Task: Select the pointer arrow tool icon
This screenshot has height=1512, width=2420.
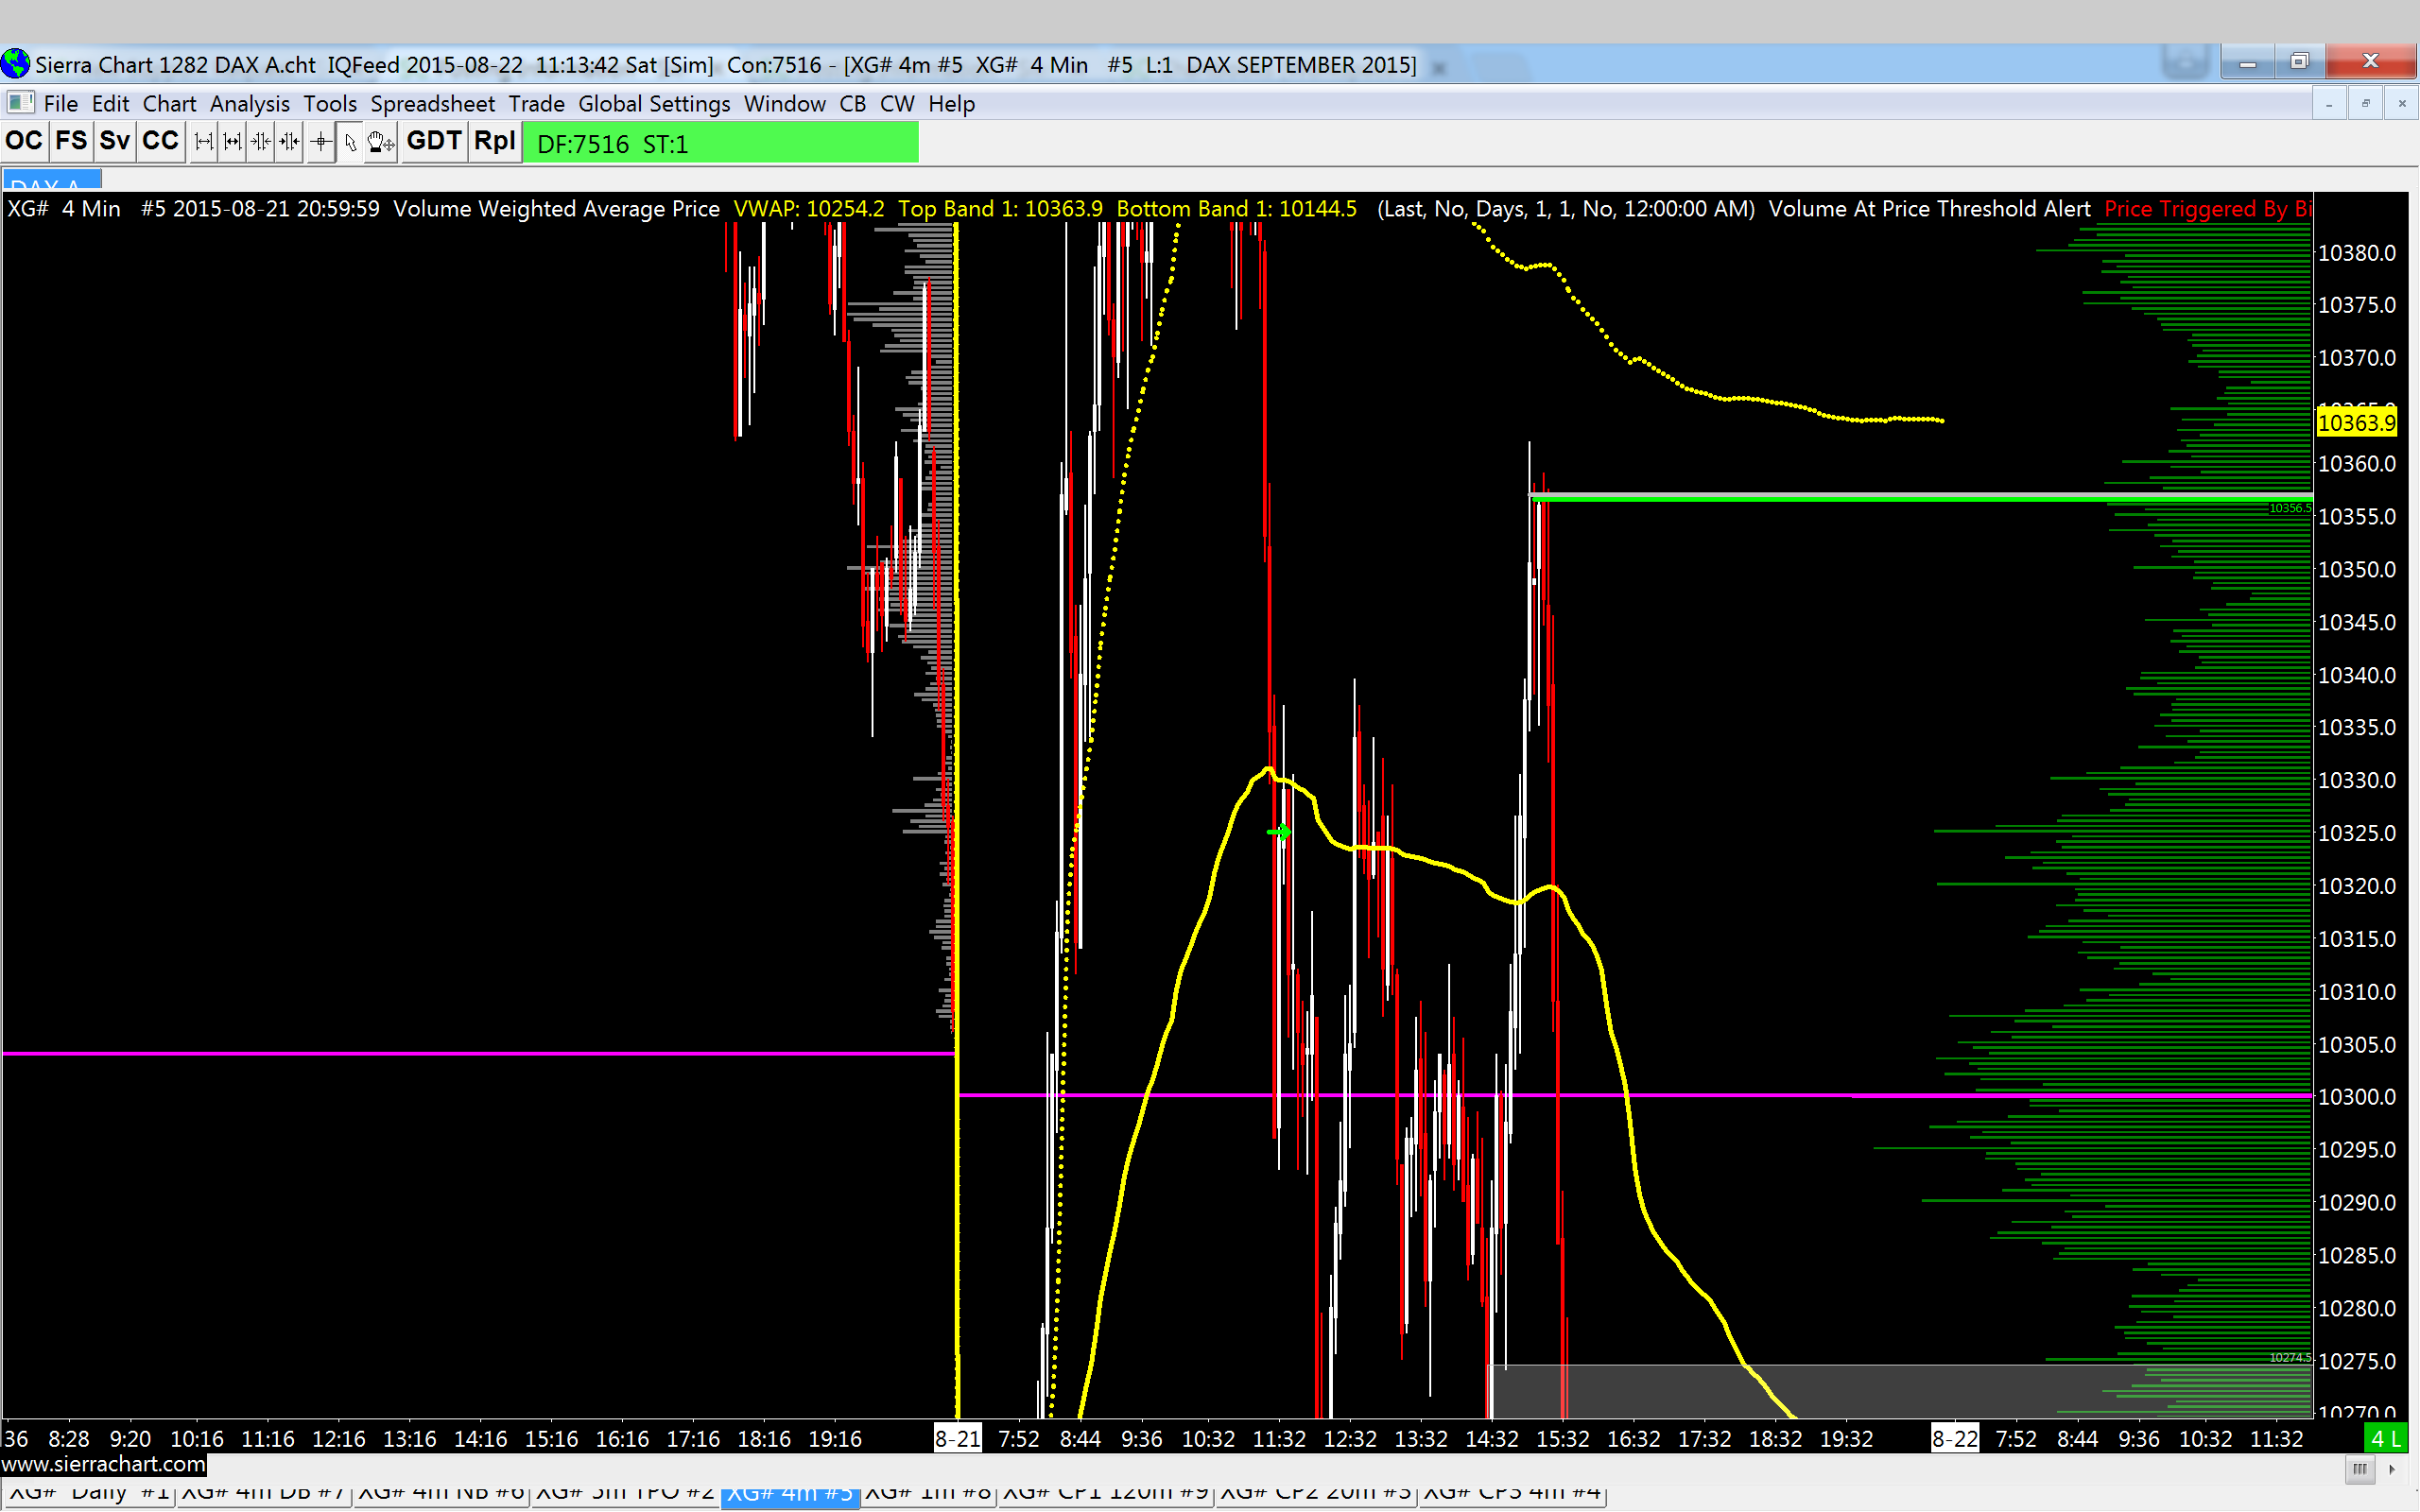Action: 350,142
